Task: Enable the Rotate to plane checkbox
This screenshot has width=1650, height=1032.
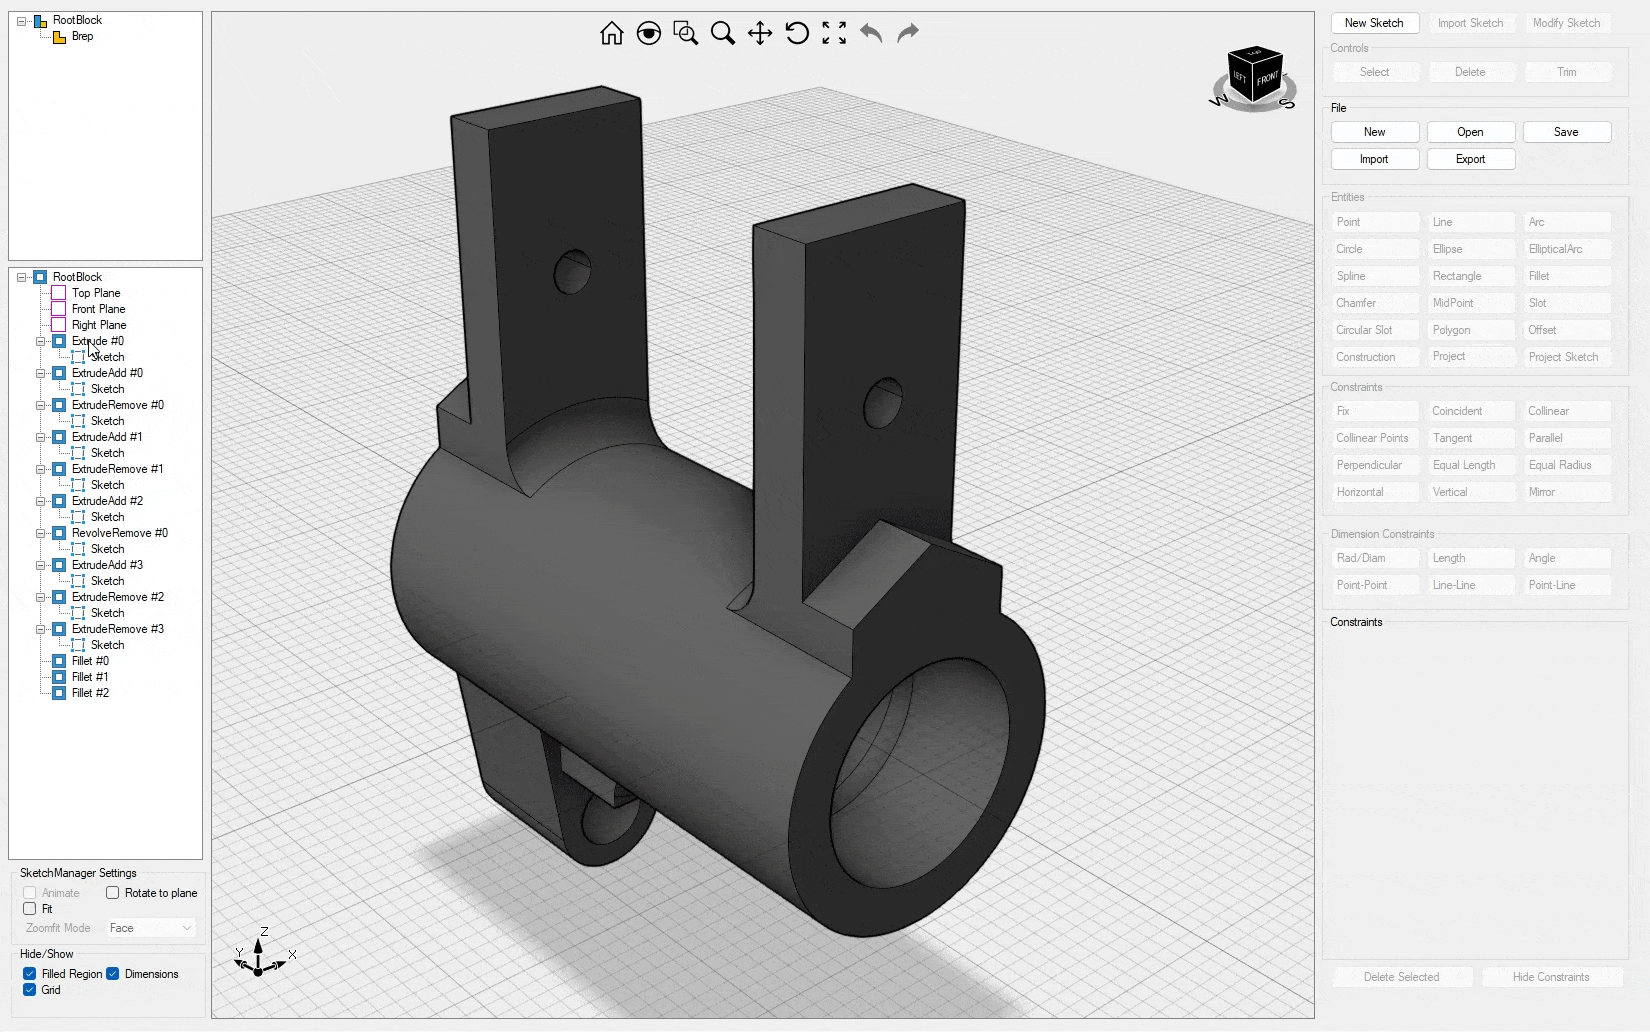Action: click(113, 893)
